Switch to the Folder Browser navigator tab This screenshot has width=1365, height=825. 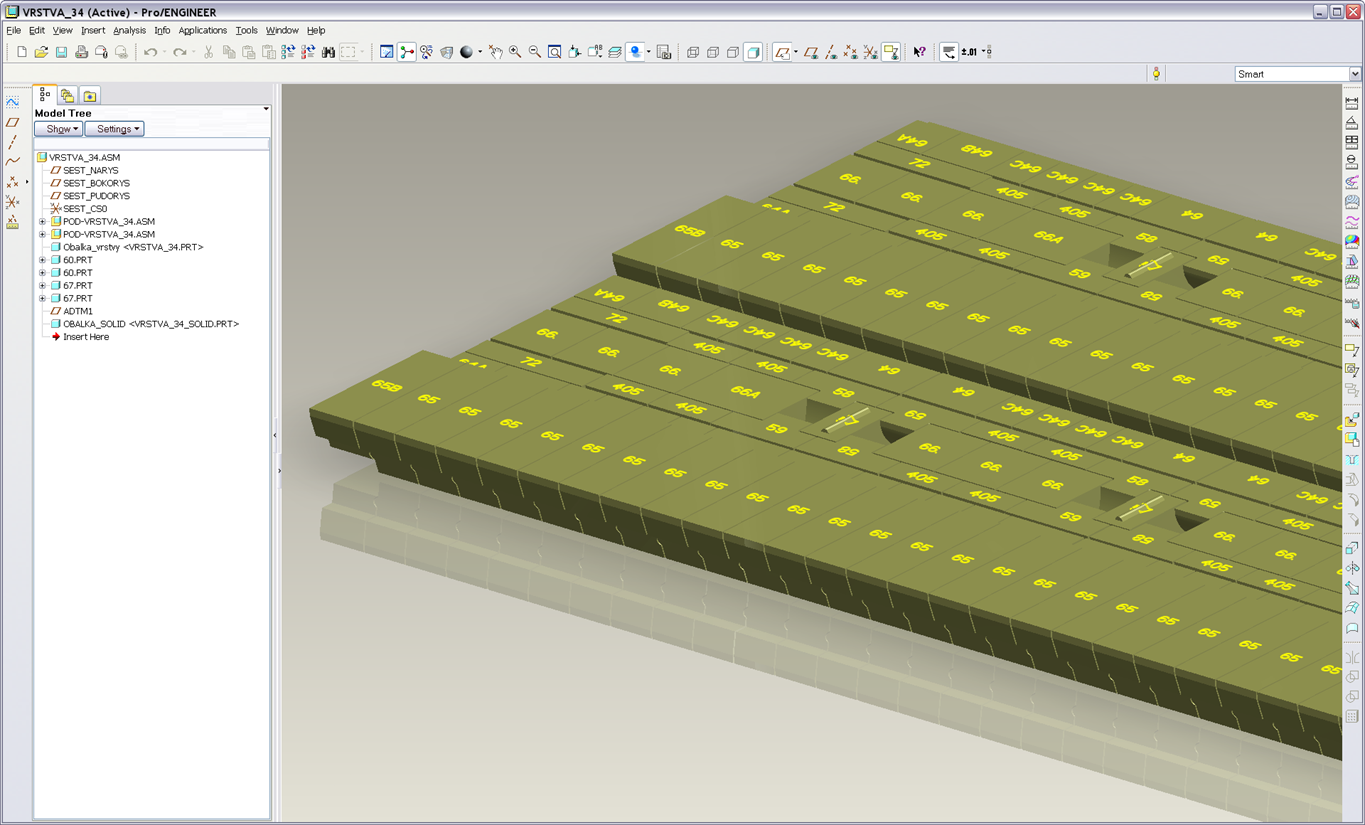[67, 95]
